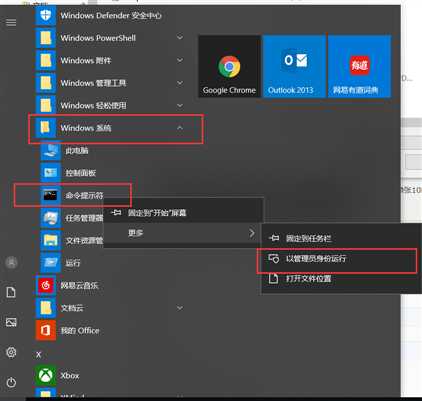Click the Xbox label
This screenshot has height=401, width=422.
point(70,376)
